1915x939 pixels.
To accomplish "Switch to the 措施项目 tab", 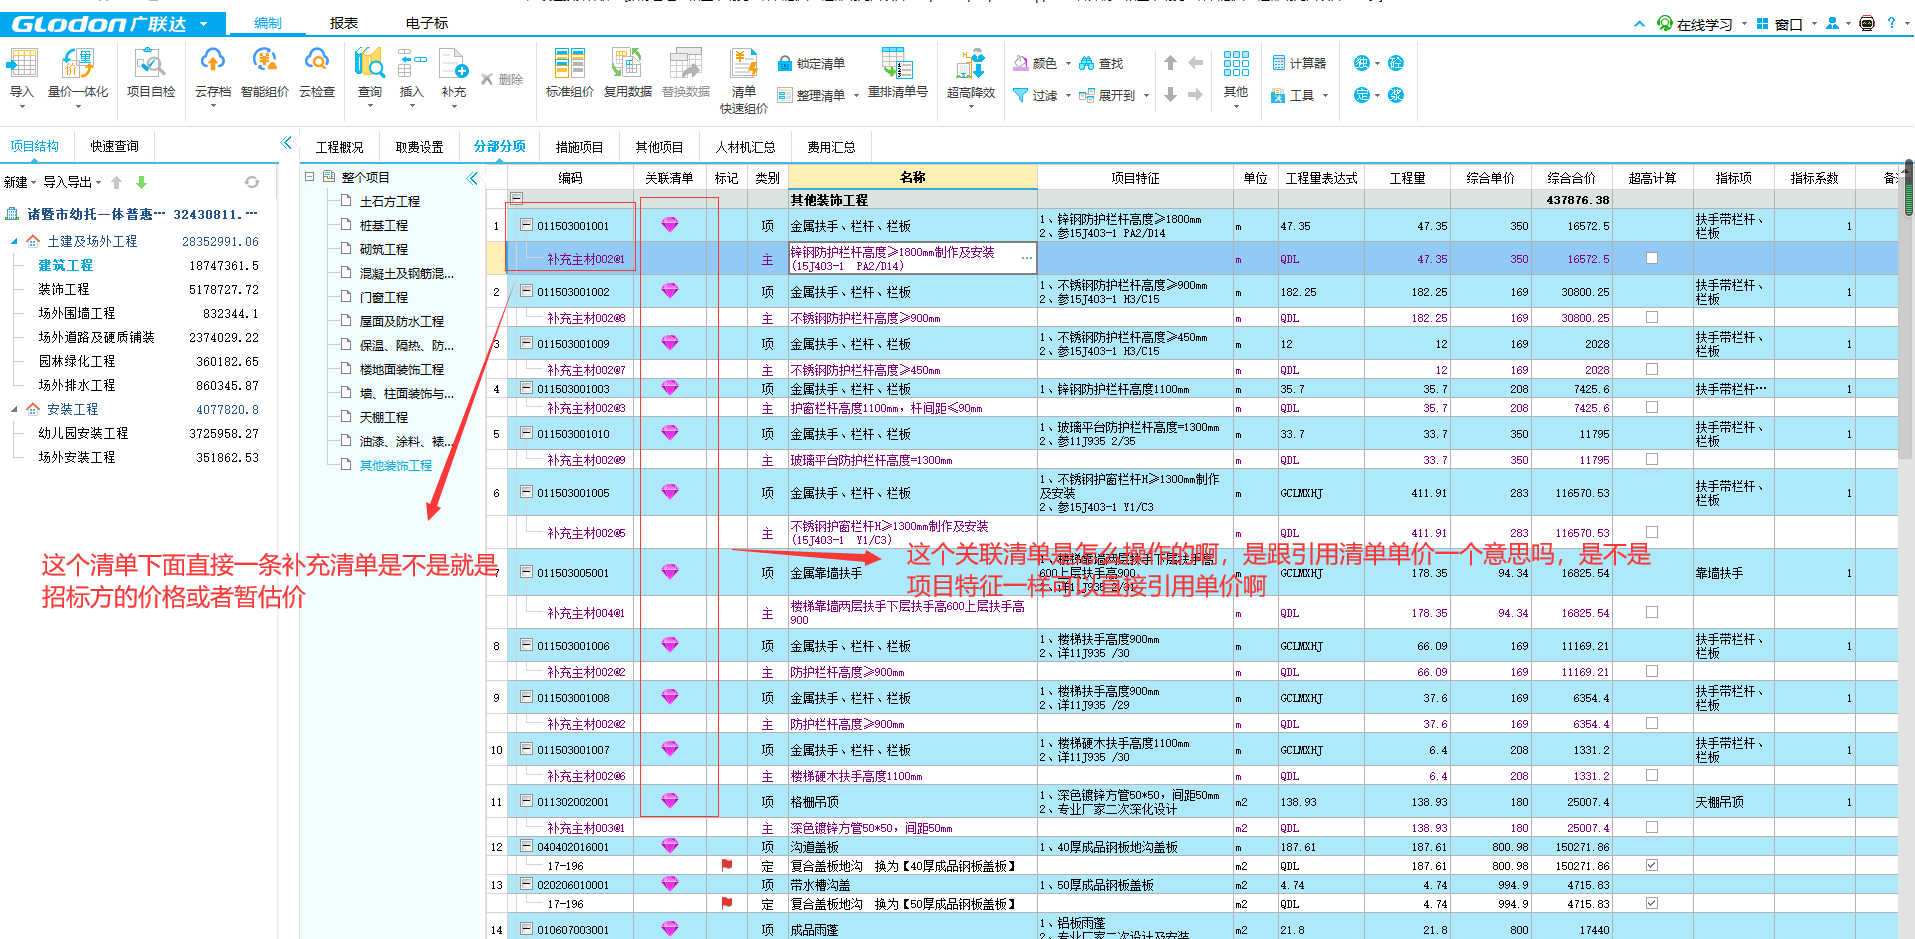I will point(579,147).
